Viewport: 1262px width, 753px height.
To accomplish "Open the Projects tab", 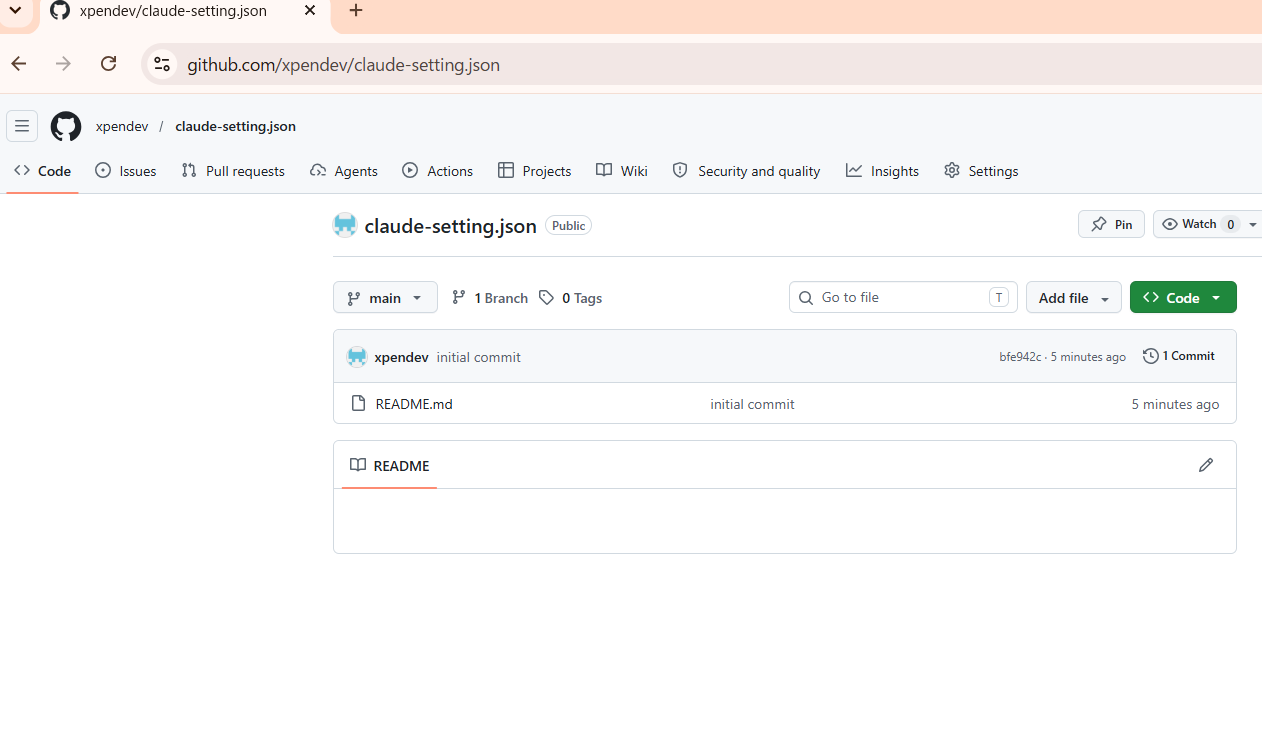I will coord(535,171).
